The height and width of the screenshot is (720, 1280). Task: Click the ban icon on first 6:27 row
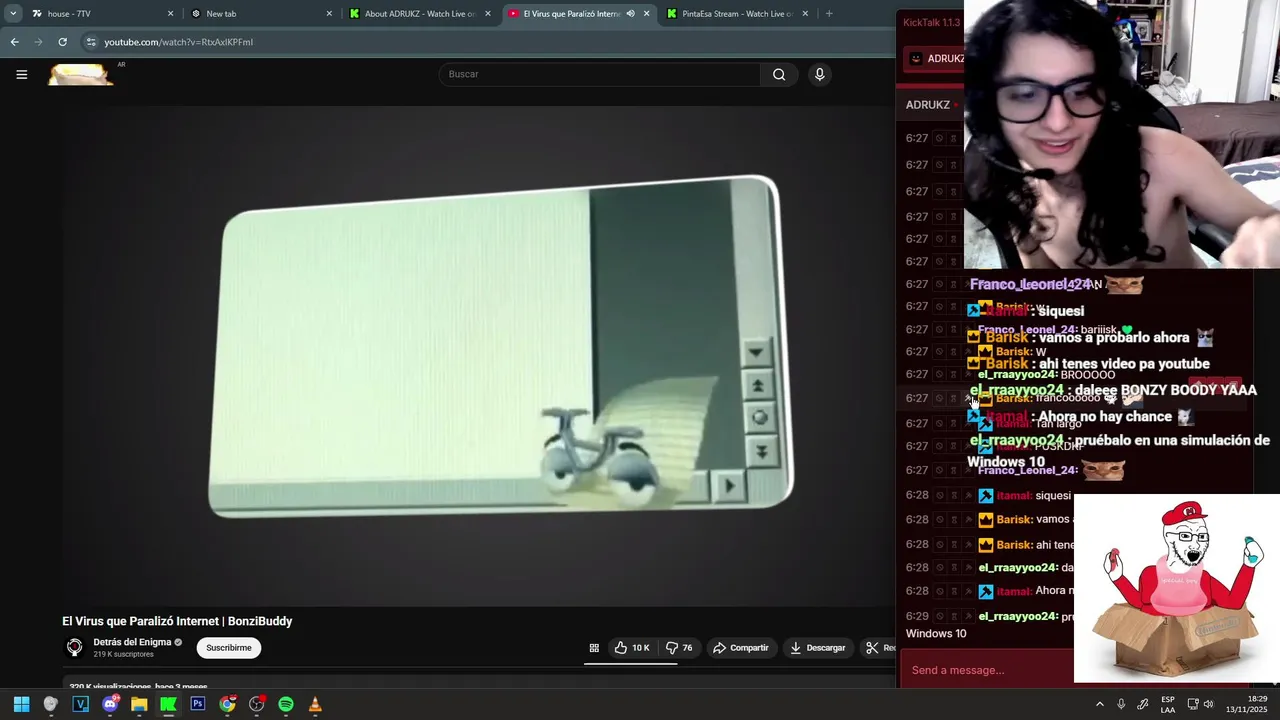coord(939,139)
